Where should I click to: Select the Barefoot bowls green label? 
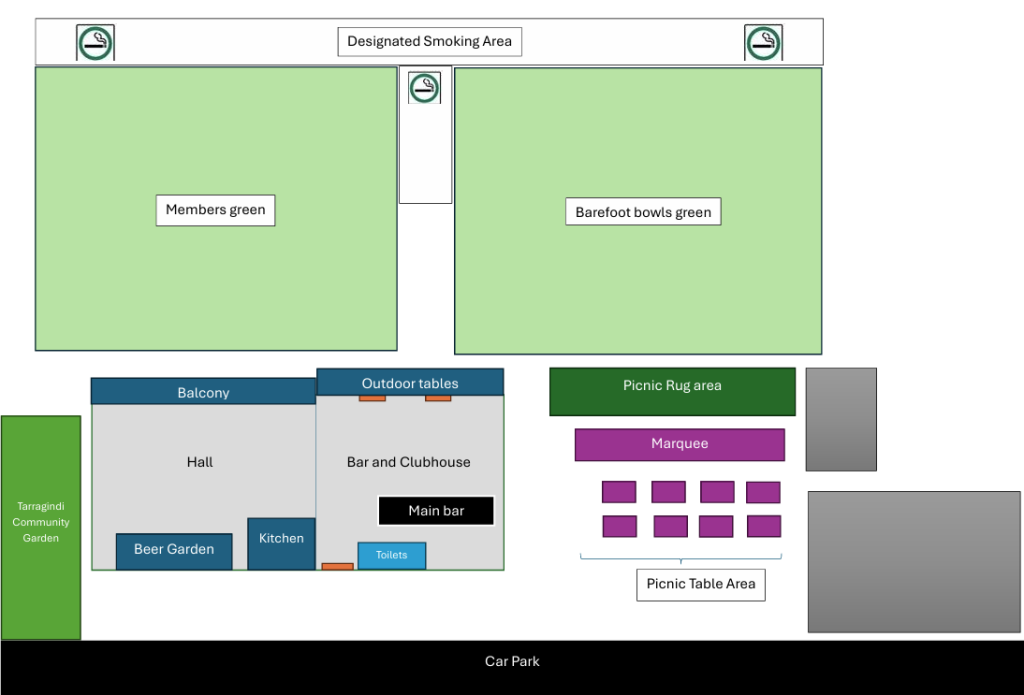[x=643, y=212]
